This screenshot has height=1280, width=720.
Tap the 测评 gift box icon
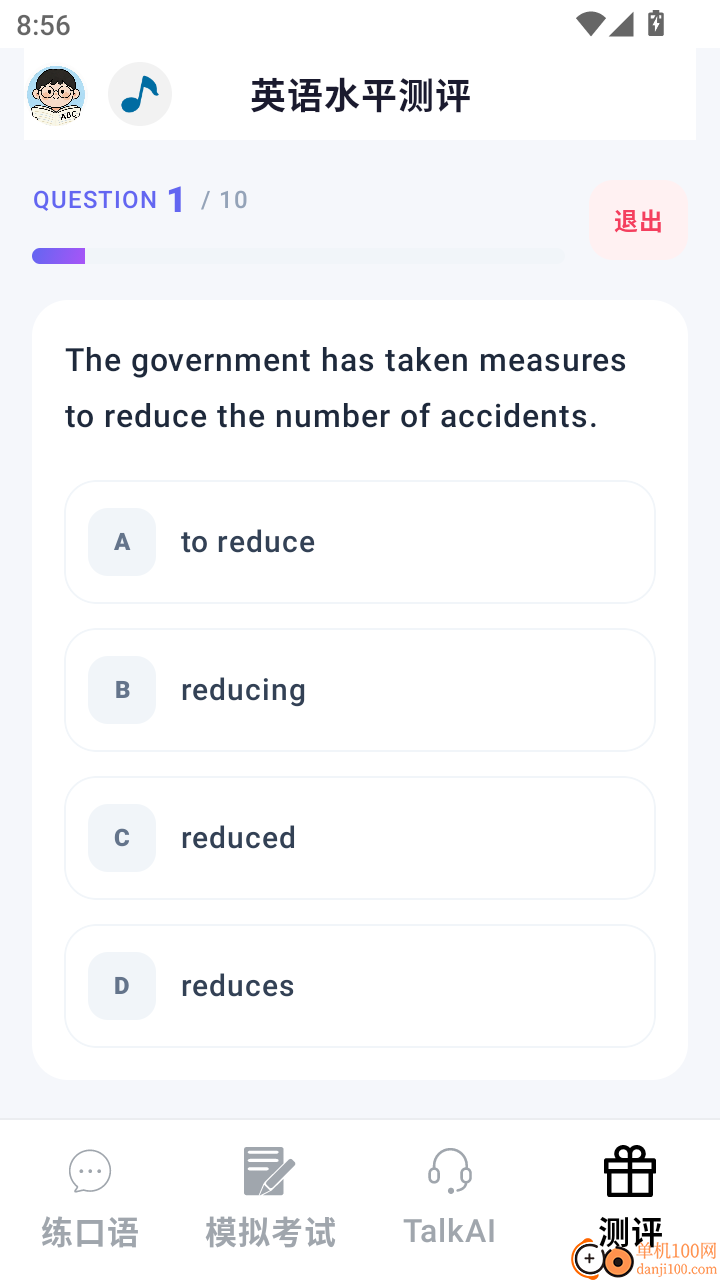click(x=630, y=1171)
